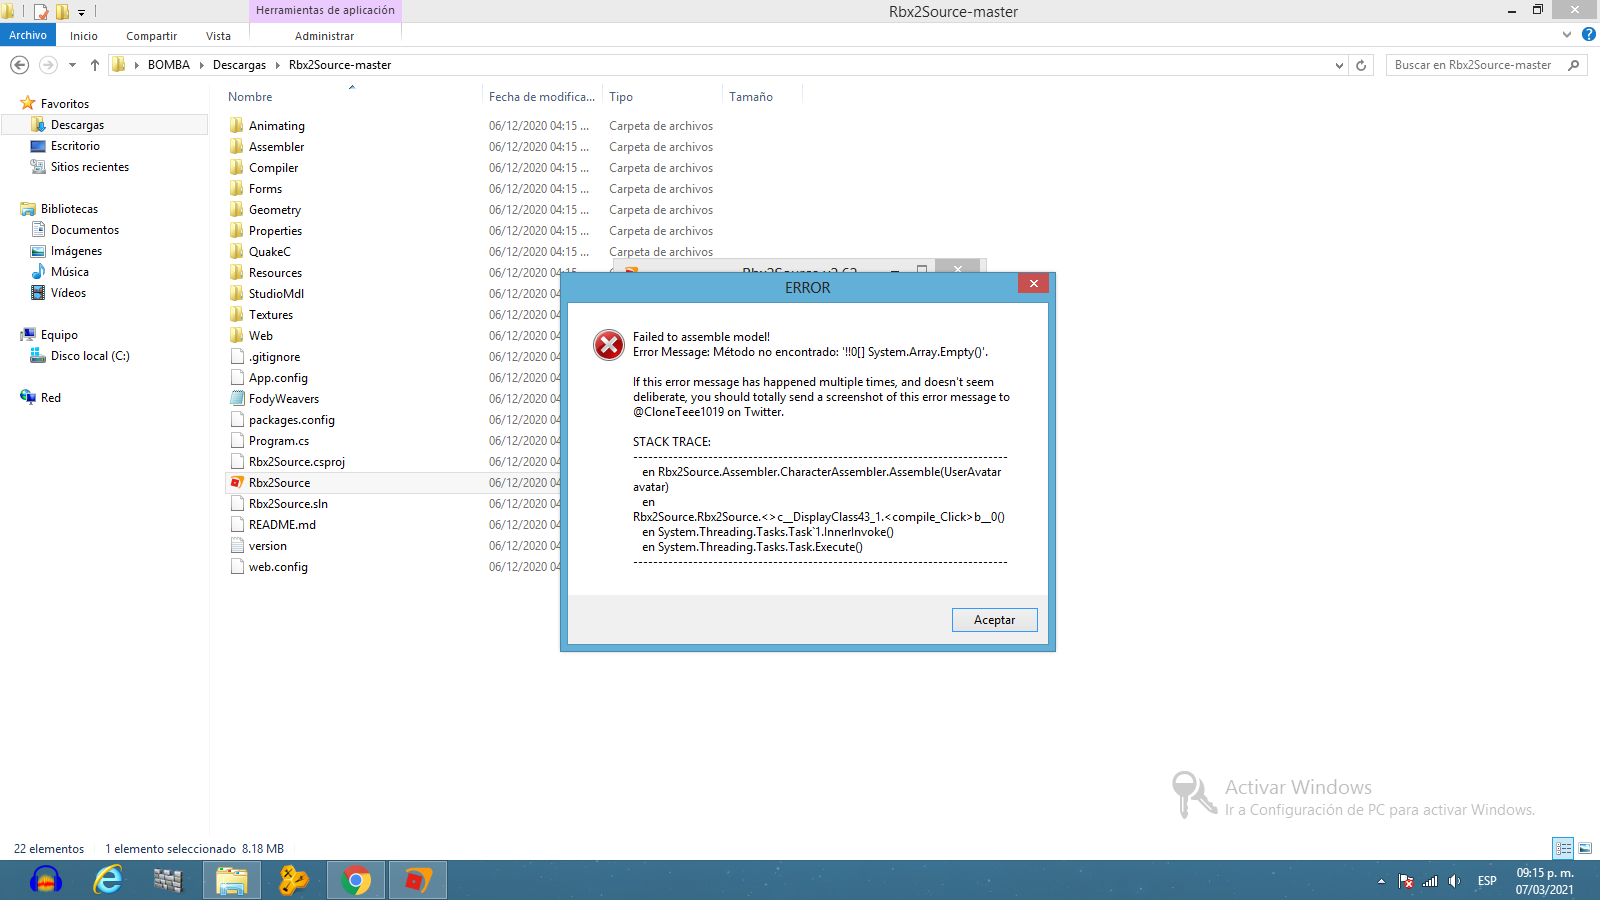Sort files by the Nombre column header

pyautogui.click(x=248, y=96)
